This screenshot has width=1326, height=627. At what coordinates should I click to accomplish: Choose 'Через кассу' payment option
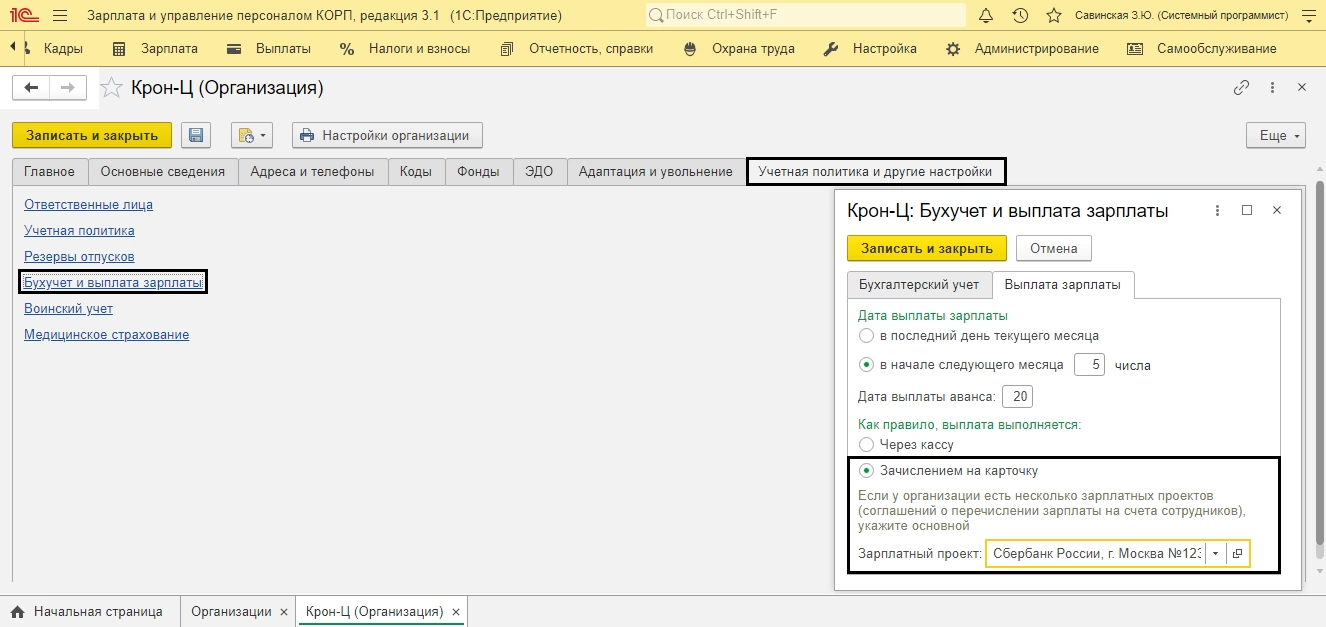click(866, 444)
